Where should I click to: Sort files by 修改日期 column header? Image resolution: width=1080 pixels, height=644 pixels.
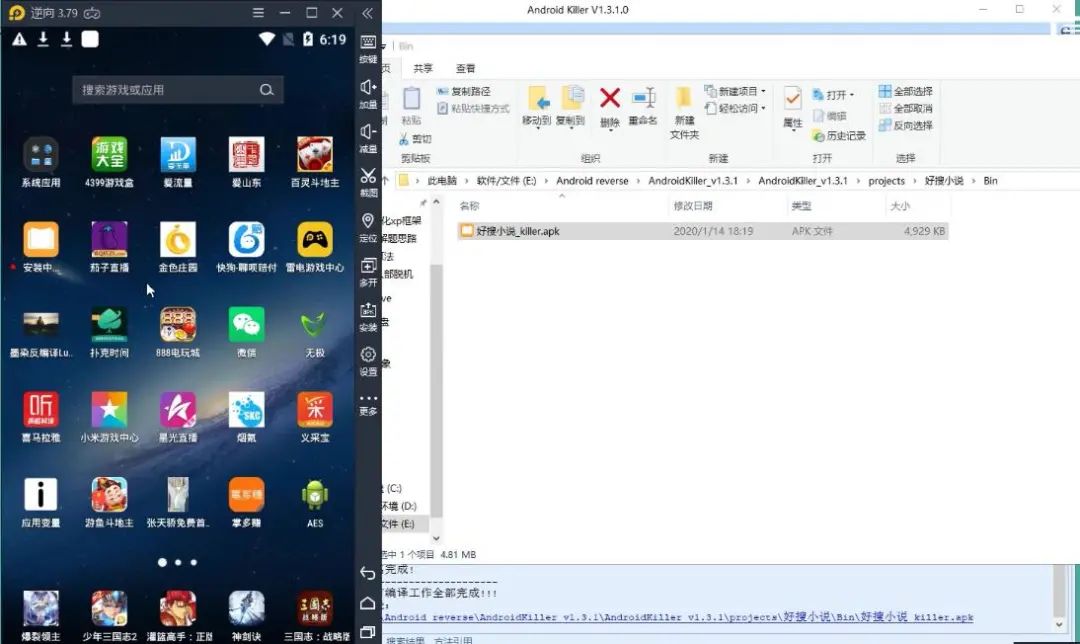(x=693, y=205)
